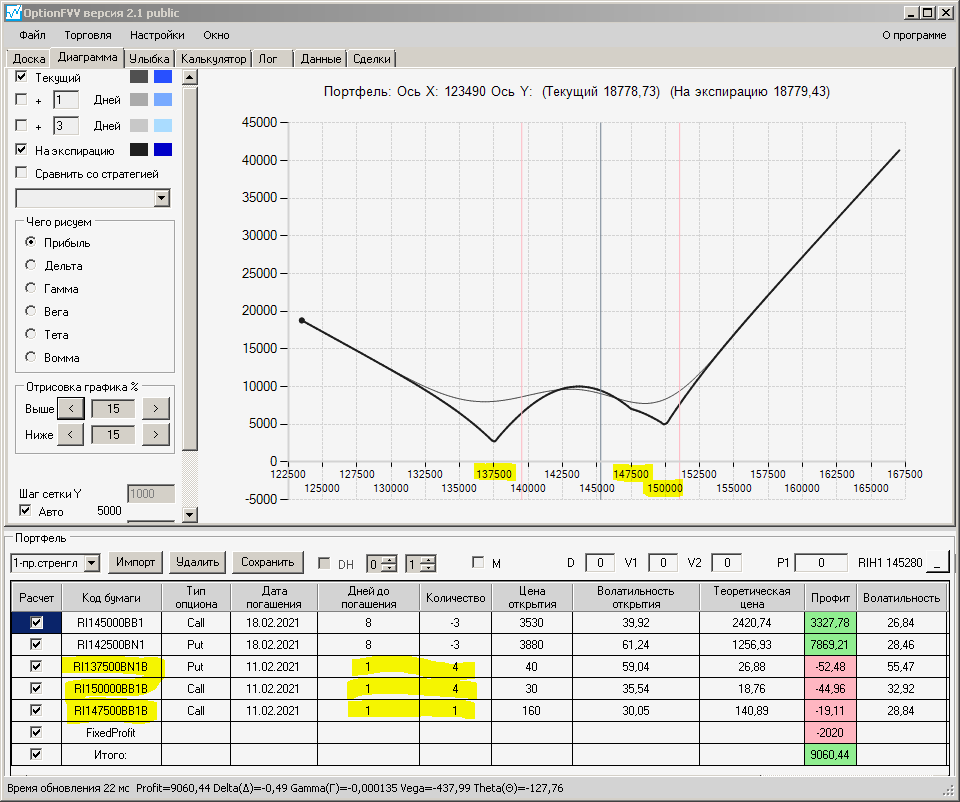Image resolution: width=960 pixels, height=802 pixels.
Task: Open the strategy comparison dropdown
Action: [162, 198]
